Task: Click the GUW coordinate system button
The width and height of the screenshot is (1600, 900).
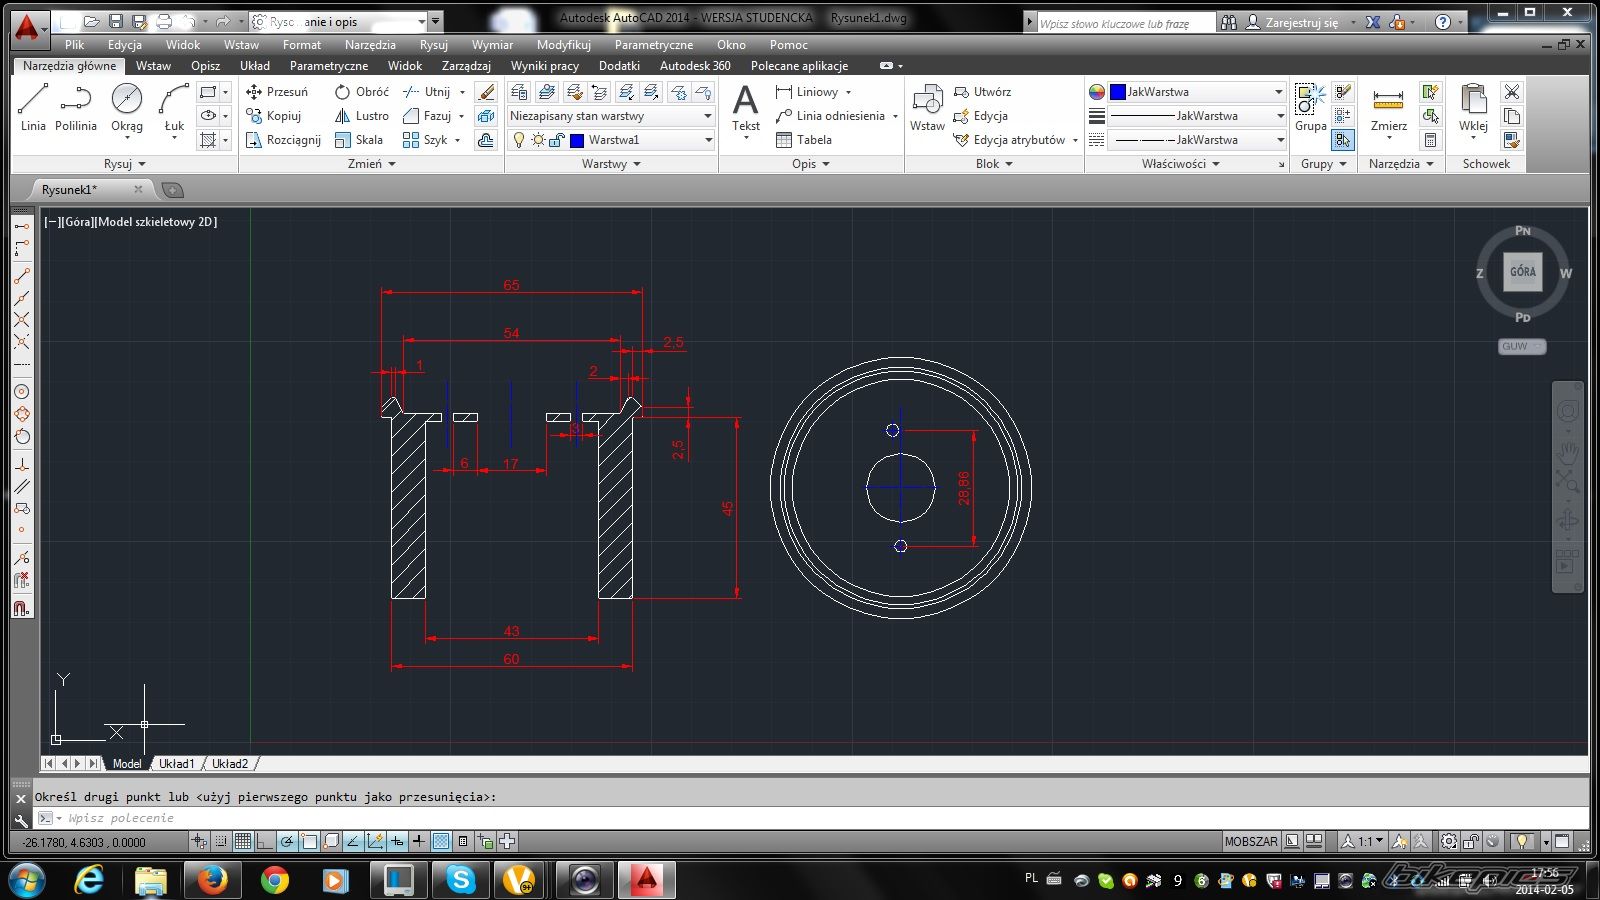Action: pos(1521,346)
